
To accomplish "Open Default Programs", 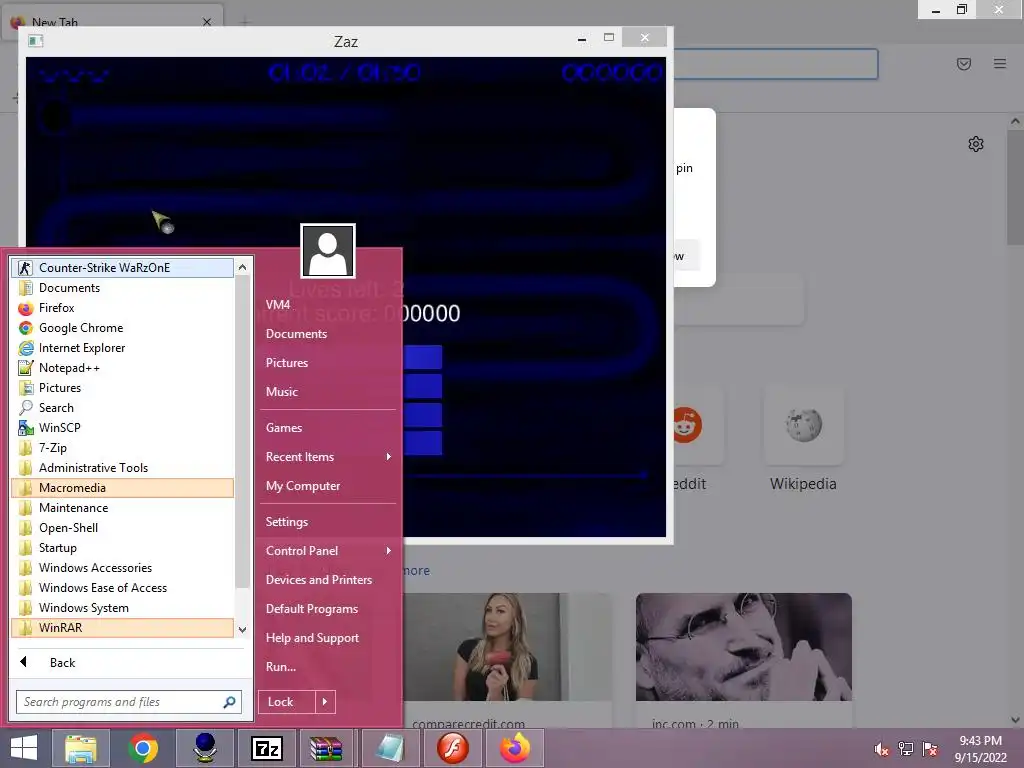I will [x=328, y=609].
